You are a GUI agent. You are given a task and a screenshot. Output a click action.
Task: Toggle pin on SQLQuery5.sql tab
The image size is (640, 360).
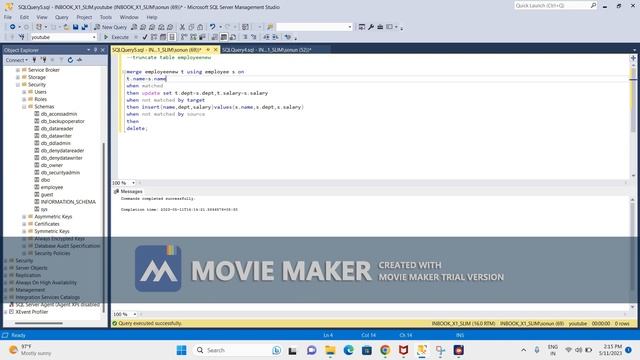point(208,50)
